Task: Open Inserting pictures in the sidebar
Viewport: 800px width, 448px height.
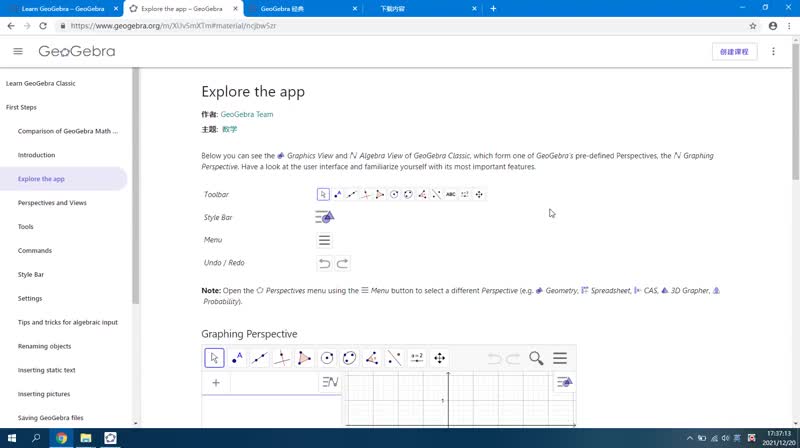Action: [x=44, y=394]
